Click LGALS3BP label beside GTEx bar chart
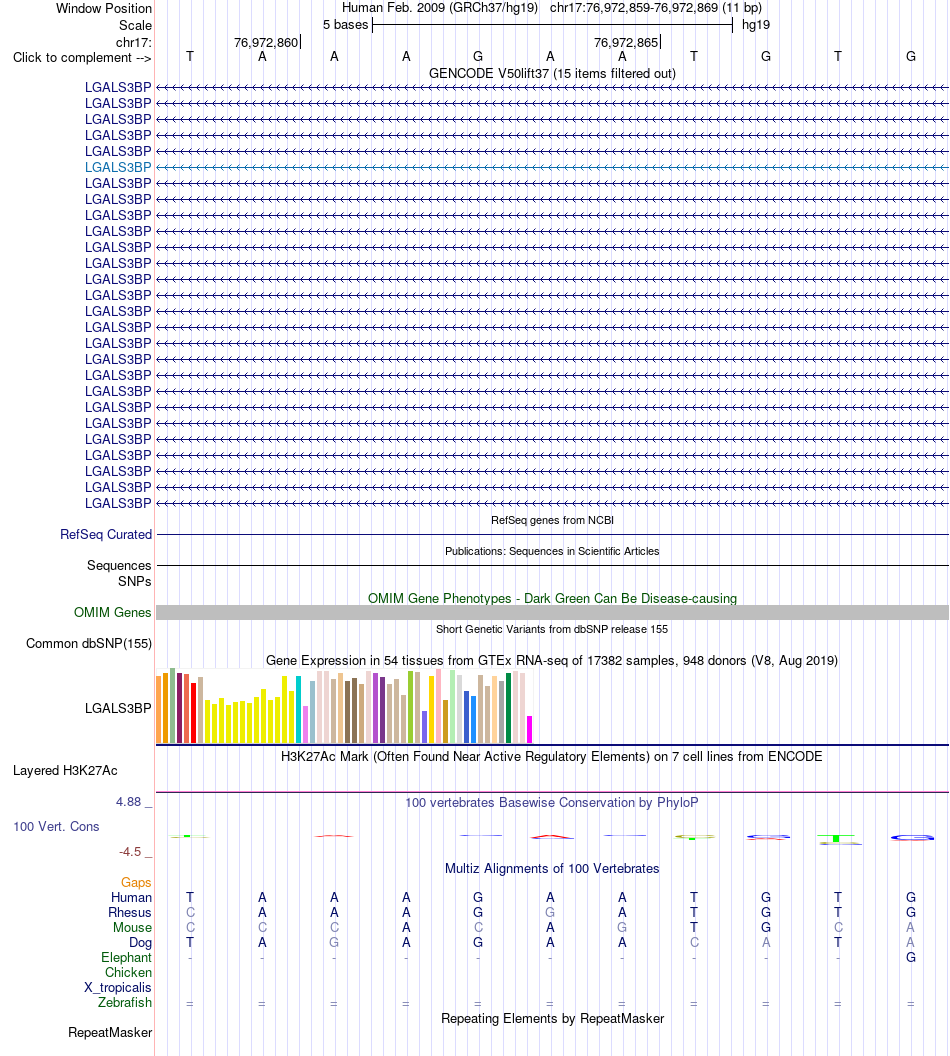 (x=118, y=708)
